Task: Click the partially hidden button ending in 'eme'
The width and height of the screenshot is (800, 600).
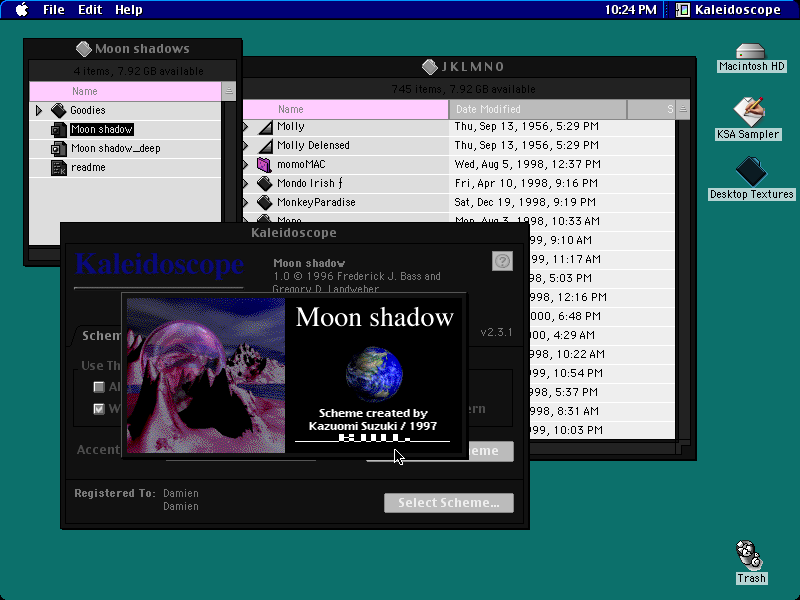Action: [491, 451]
